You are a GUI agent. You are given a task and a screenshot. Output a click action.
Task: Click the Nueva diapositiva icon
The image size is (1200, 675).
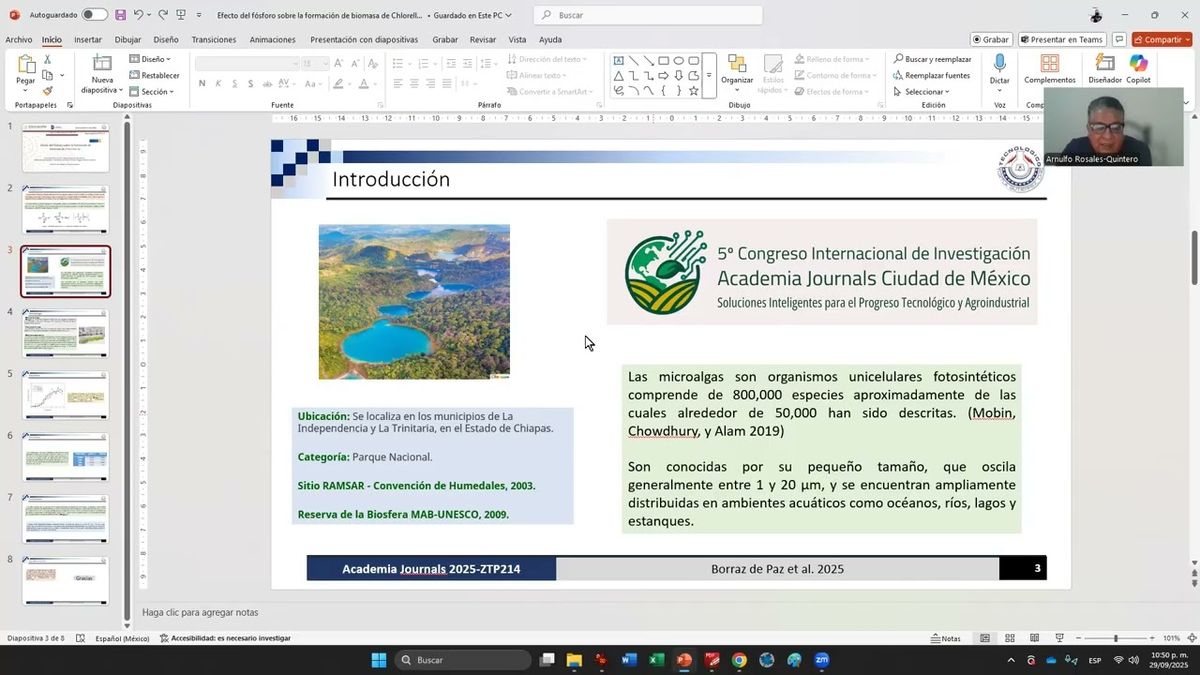click(x=102, y=64)
